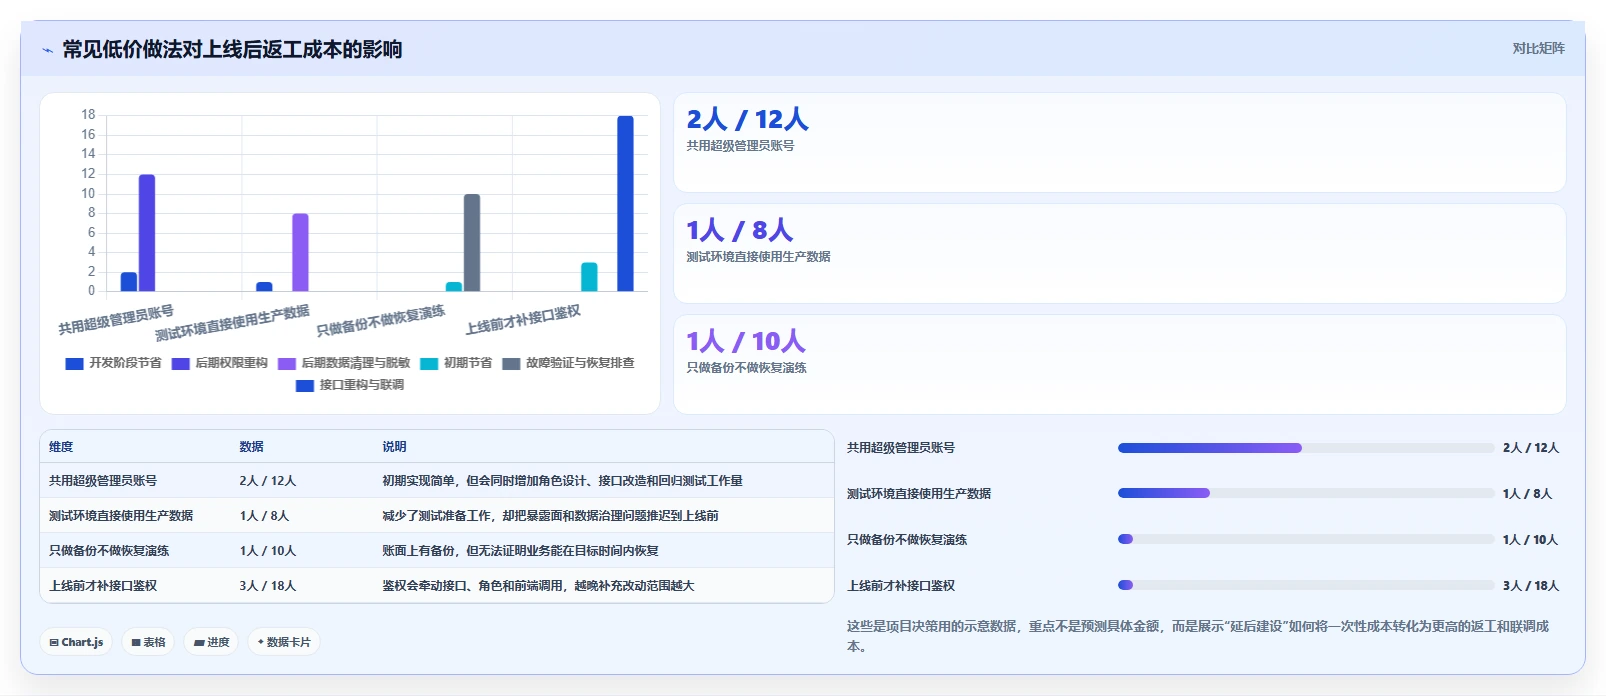The image size is (1606, 696).
Task: Toggle the 故障验证与恢复排查 legend entry
Action: click(x=568, y=363)
